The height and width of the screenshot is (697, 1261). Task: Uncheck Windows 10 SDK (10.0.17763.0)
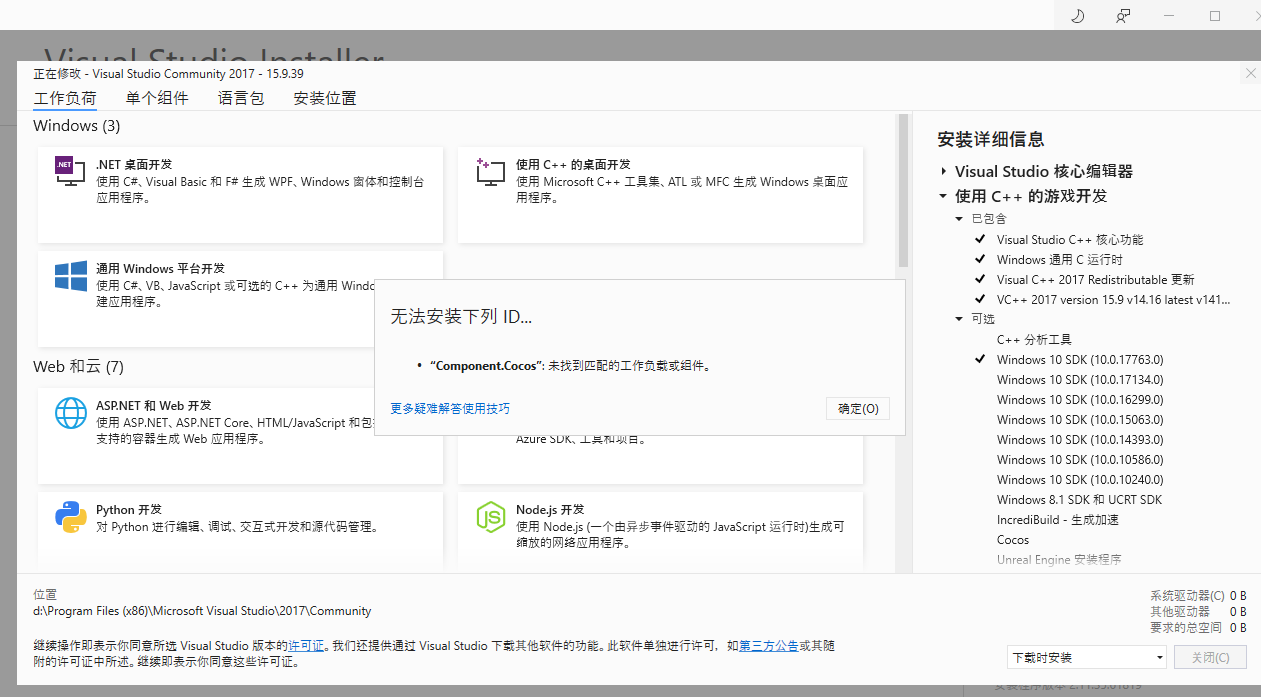pos(980,359)
